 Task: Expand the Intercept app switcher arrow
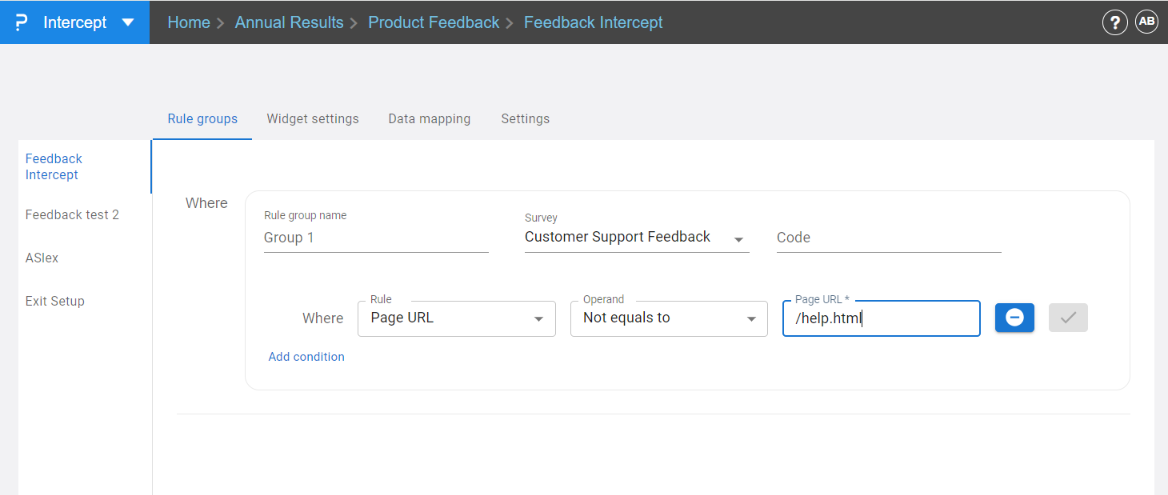[127, 22]
